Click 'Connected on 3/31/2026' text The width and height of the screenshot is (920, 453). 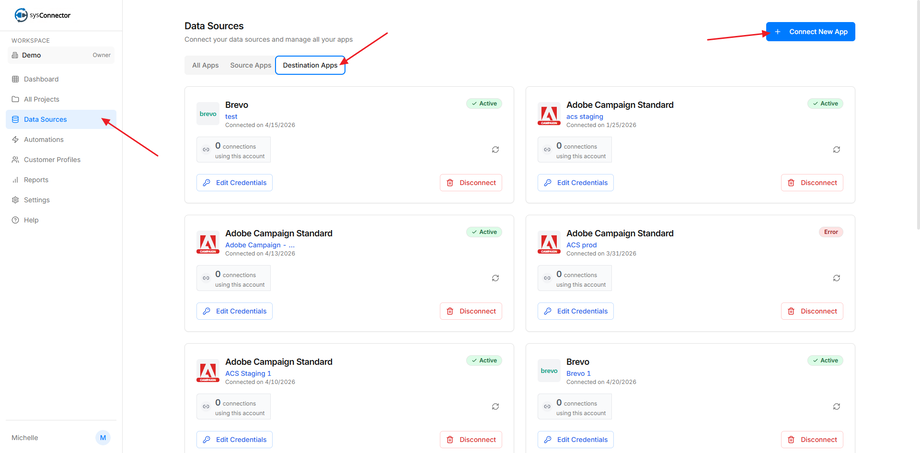pos(601,253)
